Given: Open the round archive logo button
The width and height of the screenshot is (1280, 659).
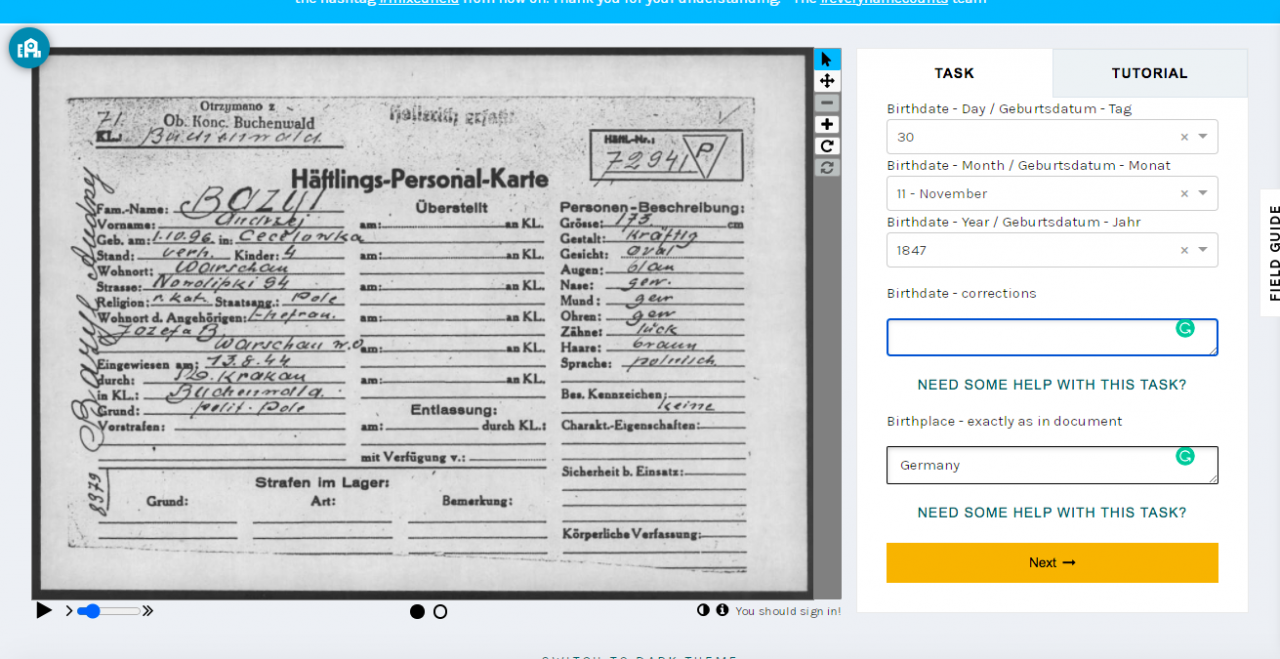Looking at the screenshot, I should point(29,48).
